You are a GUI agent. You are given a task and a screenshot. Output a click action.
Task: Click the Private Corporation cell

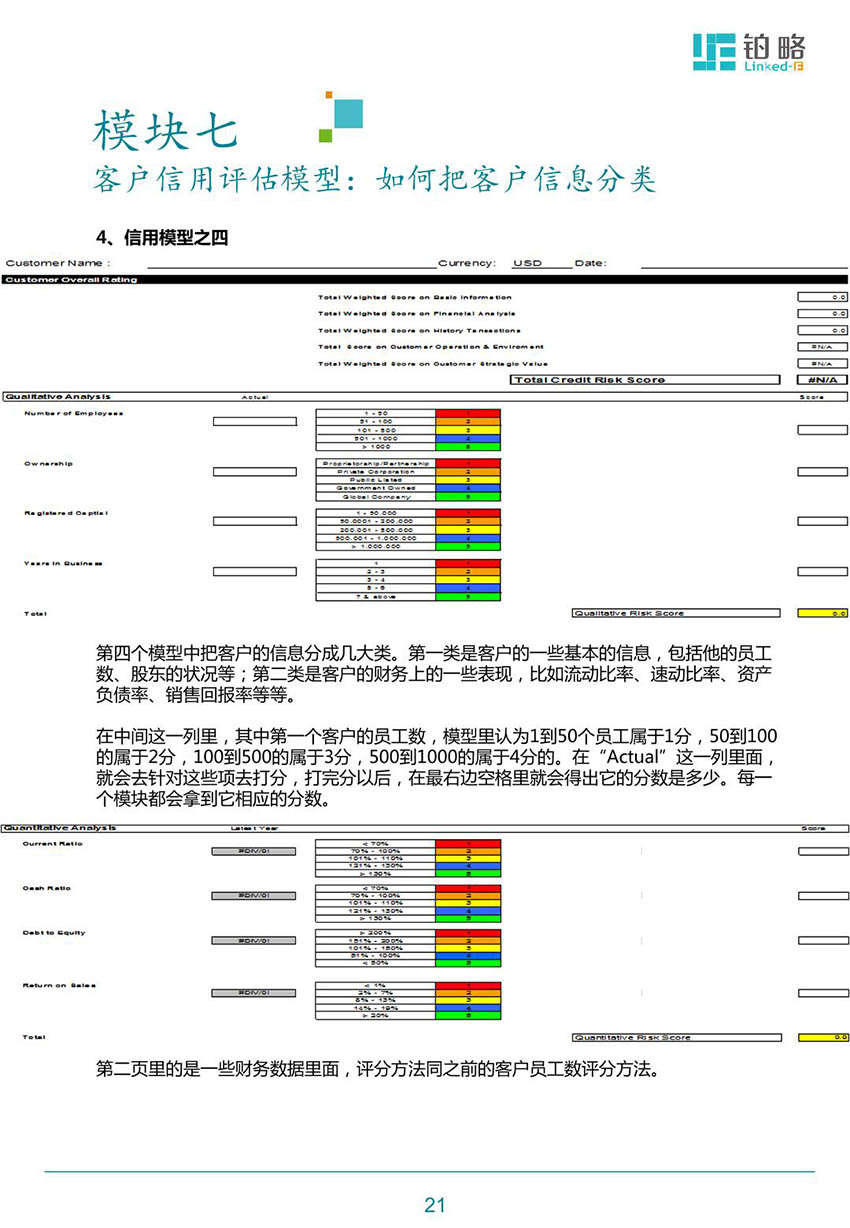[x=376, y=472]
